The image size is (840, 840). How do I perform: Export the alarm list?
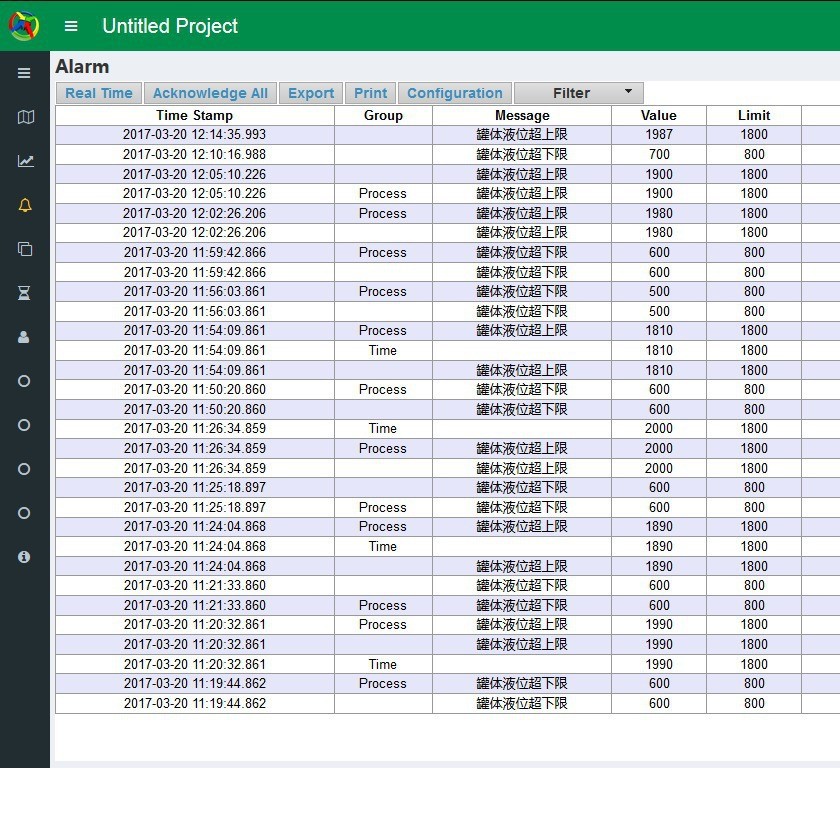(311, 93)
